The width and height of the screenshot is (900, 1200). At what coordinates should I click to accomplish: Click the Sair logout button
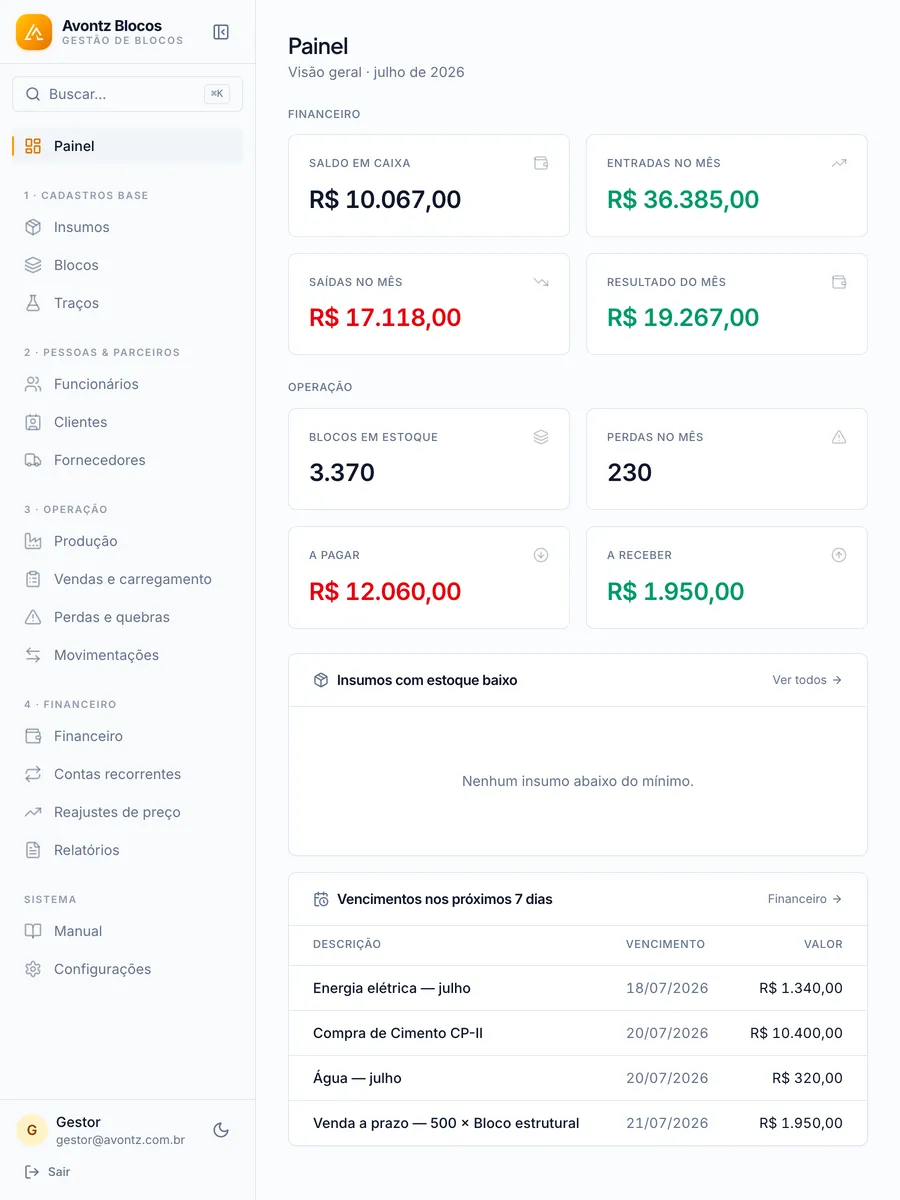pyautogui.click(x=47, y=1172)
